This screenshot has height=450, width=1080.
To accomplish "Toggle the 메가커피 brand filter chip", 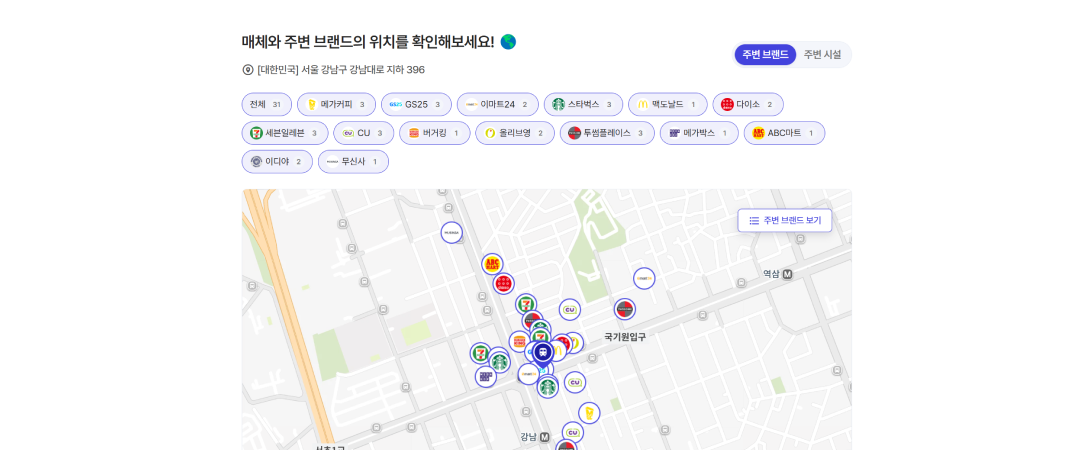I will point(336,105).
